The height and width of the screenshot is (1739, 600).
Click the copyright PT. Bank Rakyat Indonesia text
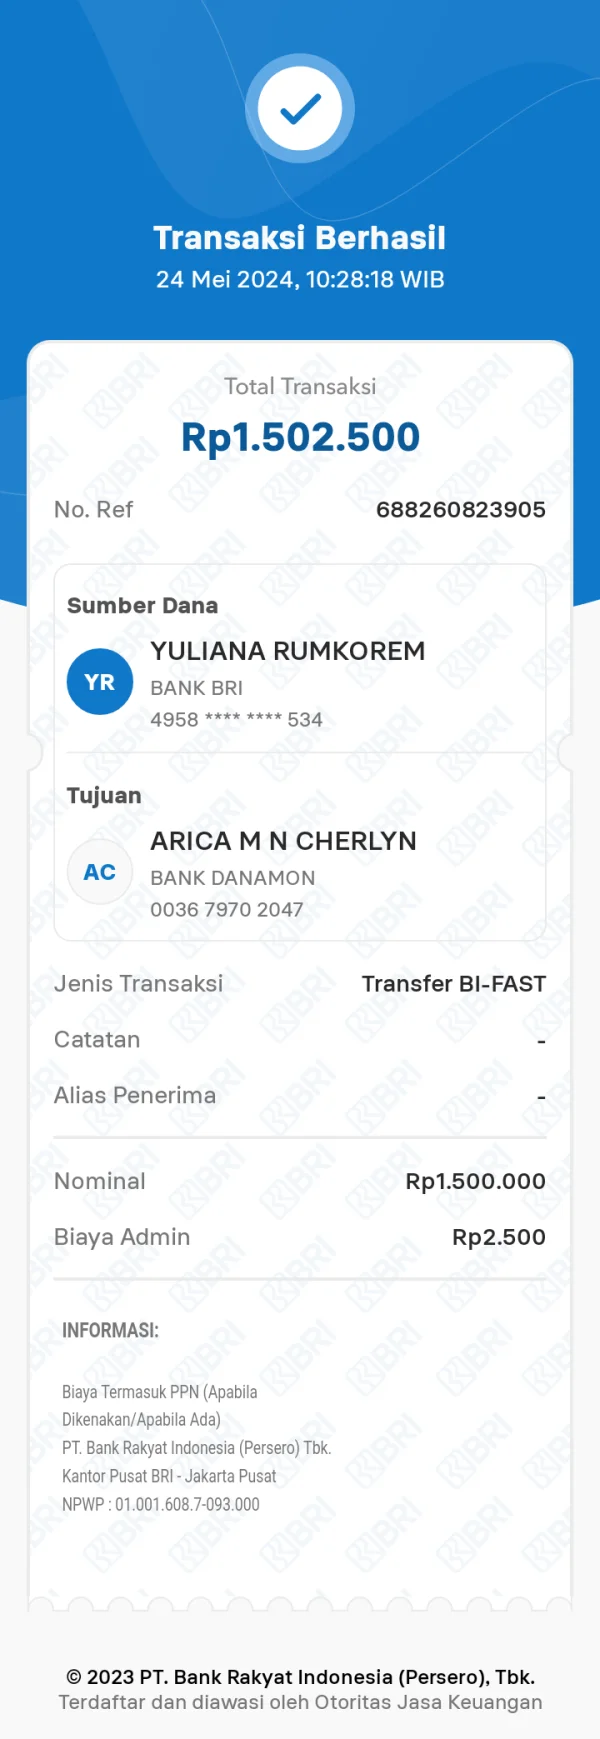click(300, 1677)
